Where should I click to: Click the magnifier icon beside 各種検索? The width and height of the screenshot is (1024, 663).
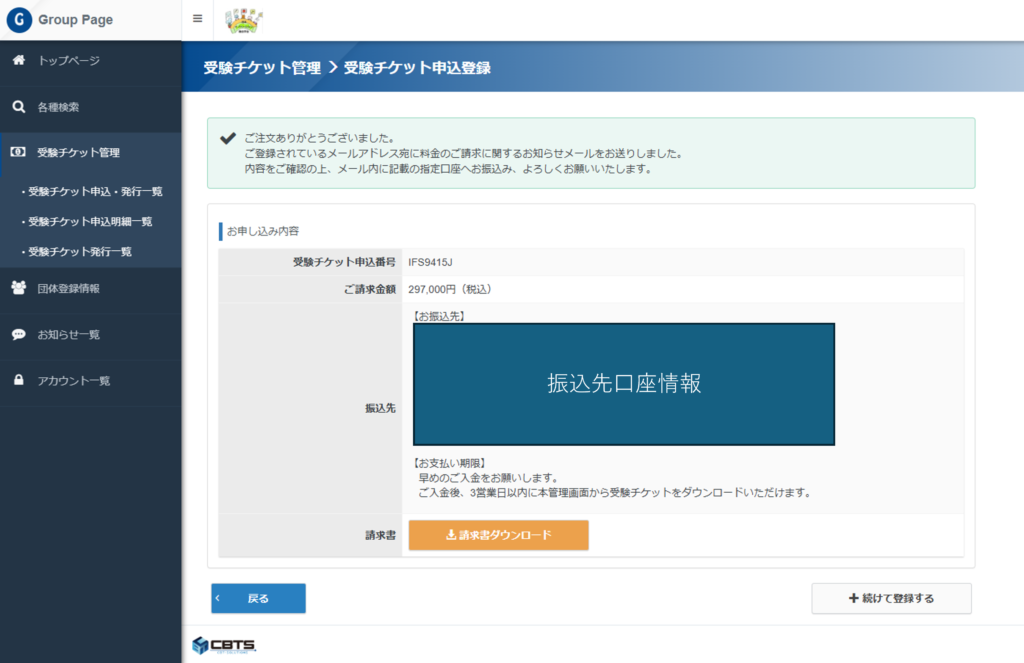pos(18,107)
